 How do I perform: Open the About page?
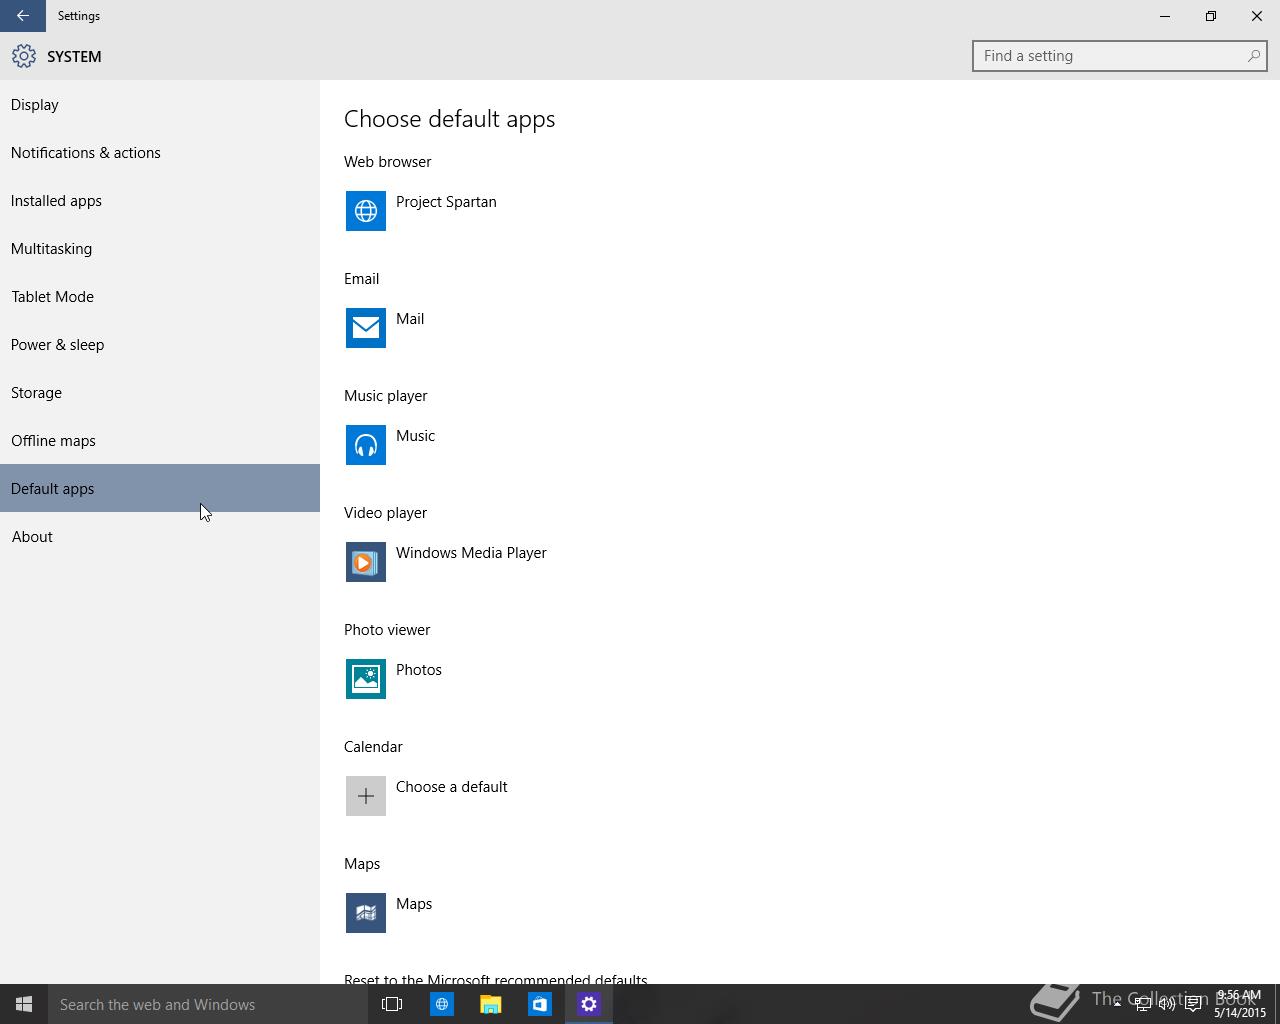point(160,537)
